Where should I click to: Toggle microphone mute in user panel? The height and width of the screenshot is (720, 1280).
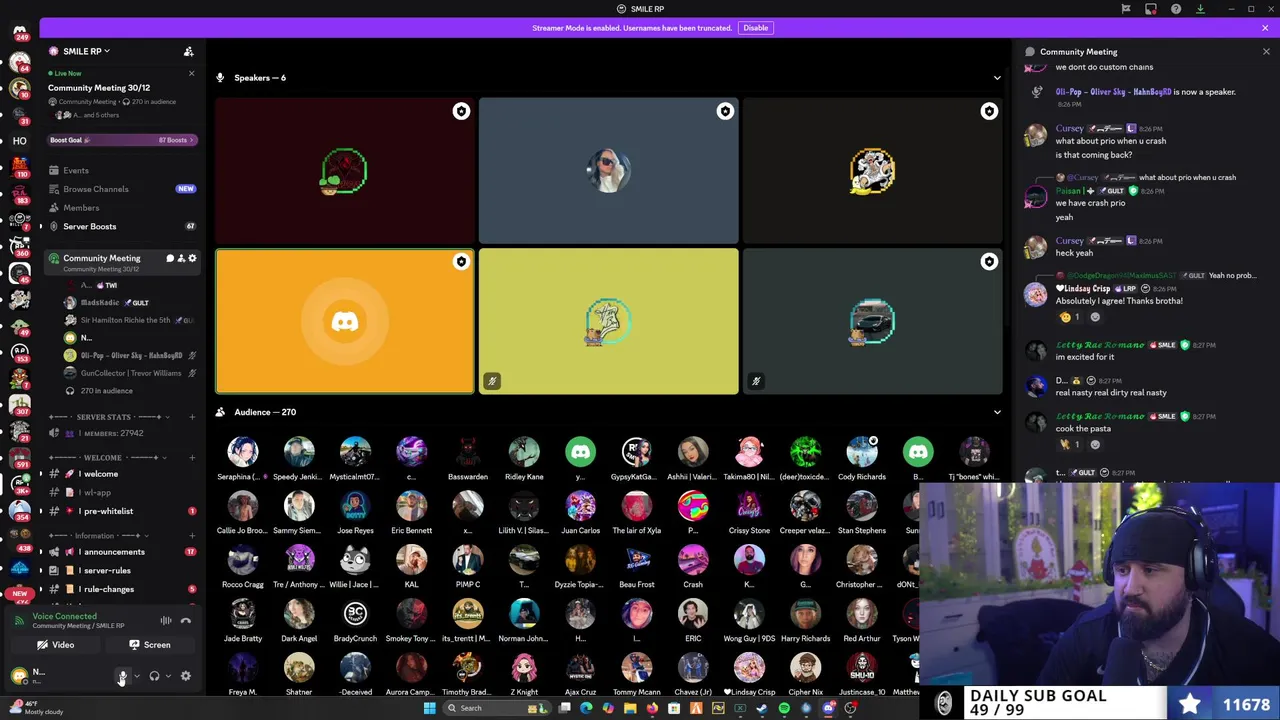122,676
